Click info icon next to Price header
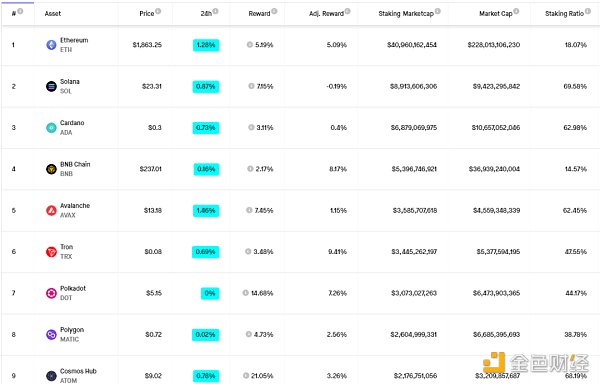600x384 pixels. 158,11
